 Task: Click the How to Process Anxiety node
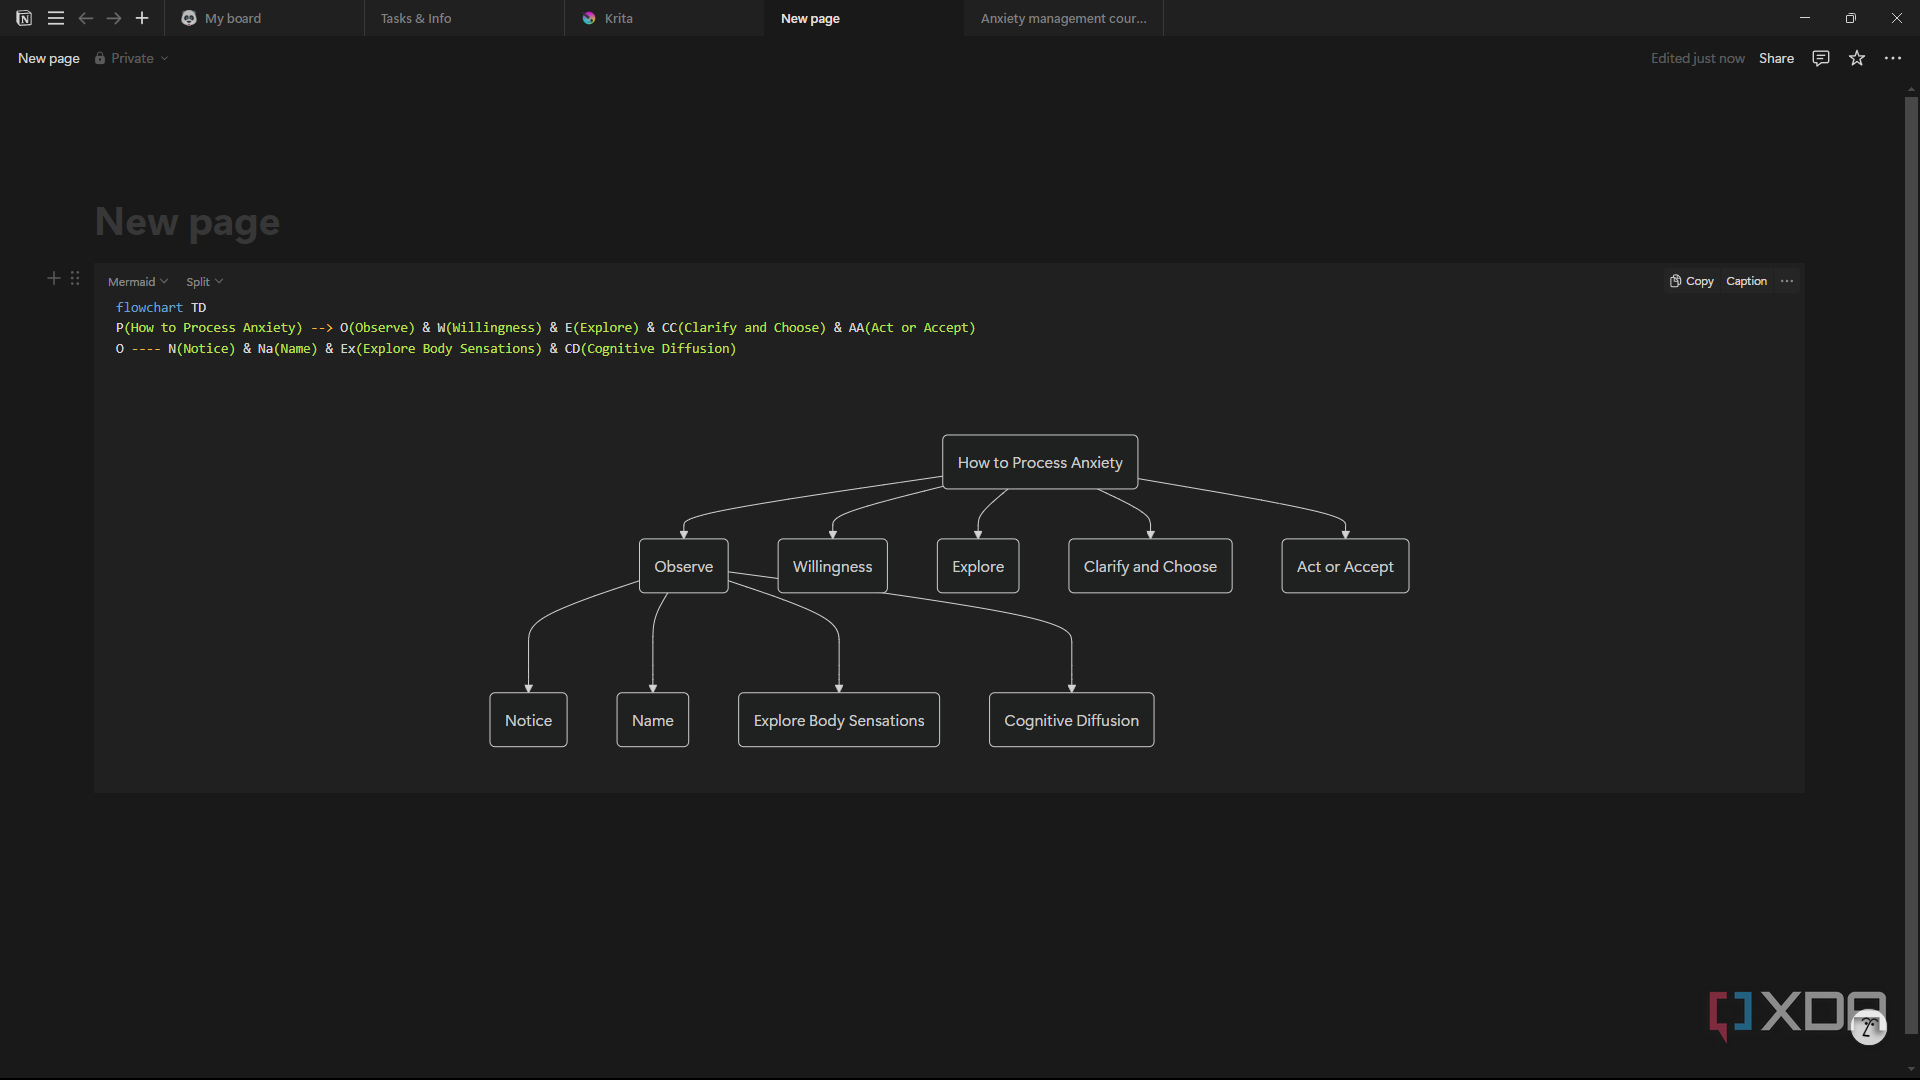(x=1040, y=462)
